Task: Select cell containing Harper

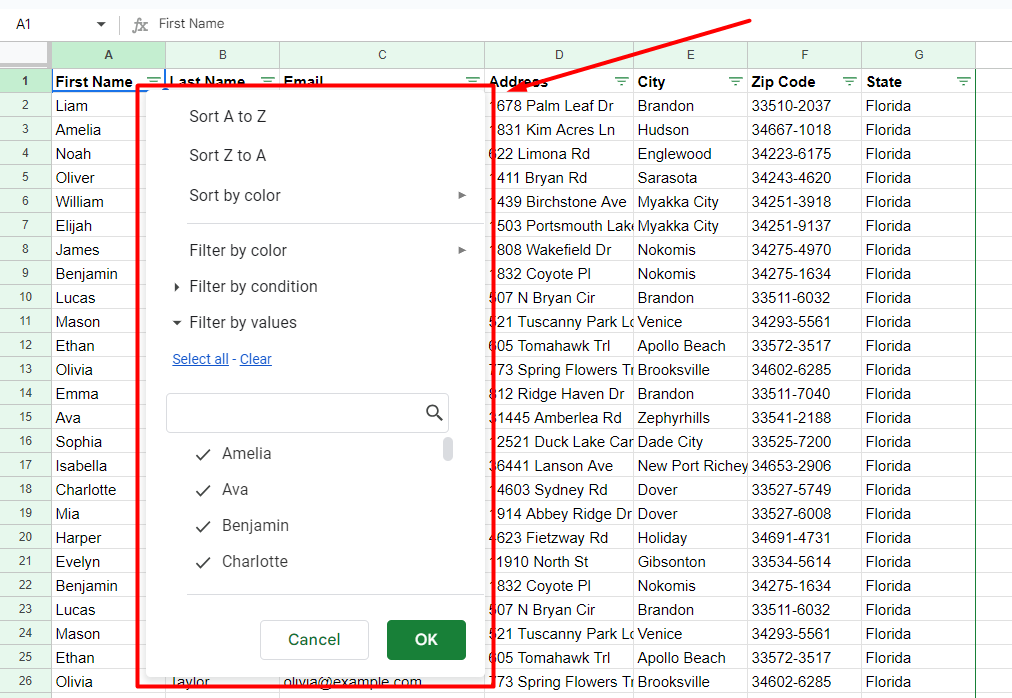Action: [x=94, y=537]
